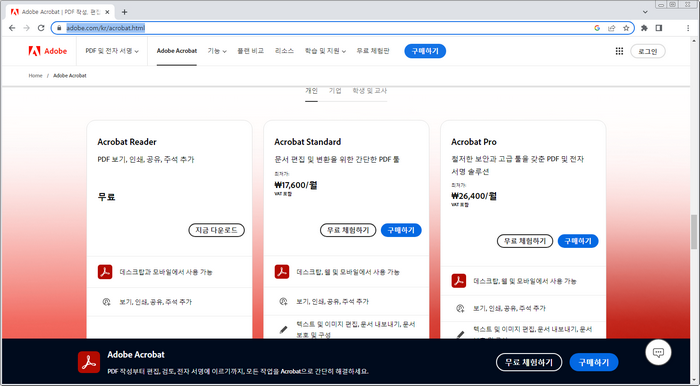Click the tab search chevron in the title bar
The height and width of the screenshot is (386, 700).
click(645, 12)
